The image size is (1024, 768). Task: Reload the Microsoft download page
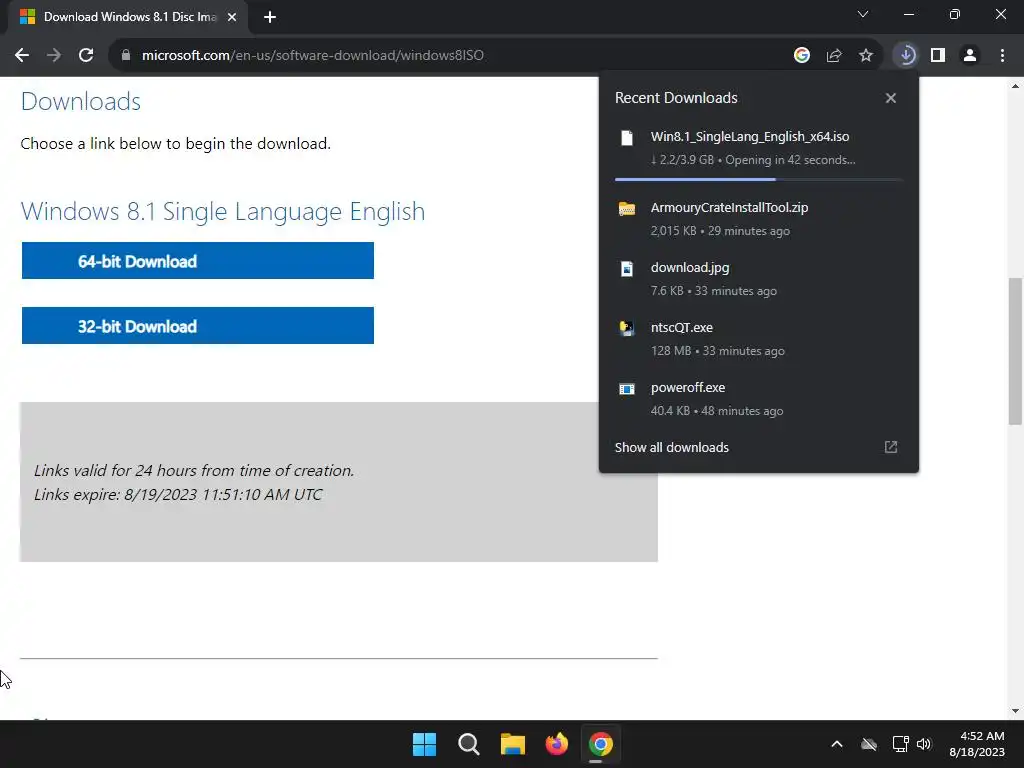[86, 56]
